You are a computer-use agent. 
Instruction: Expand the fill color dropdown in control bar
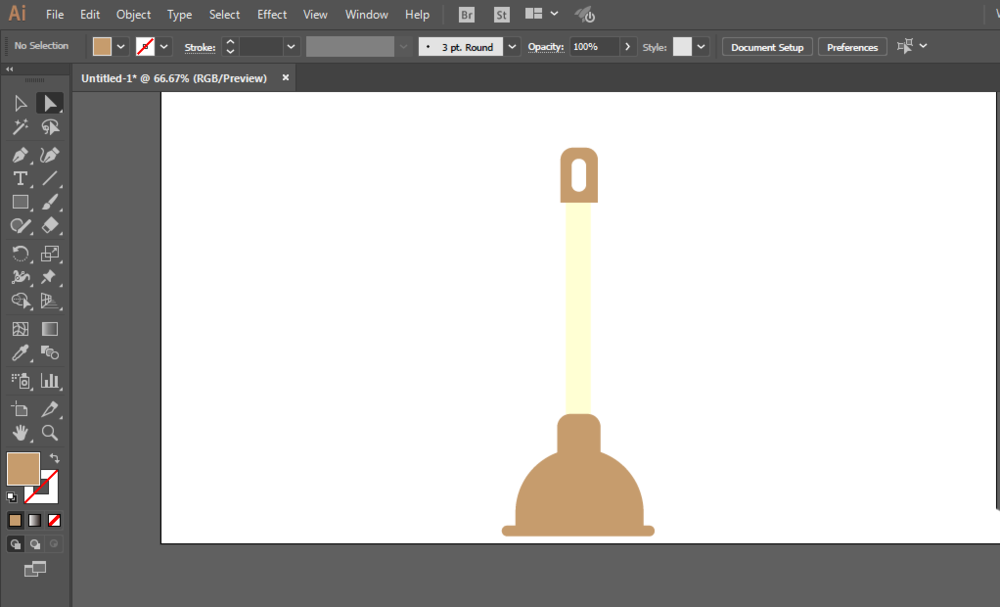(x=121, y=47)
